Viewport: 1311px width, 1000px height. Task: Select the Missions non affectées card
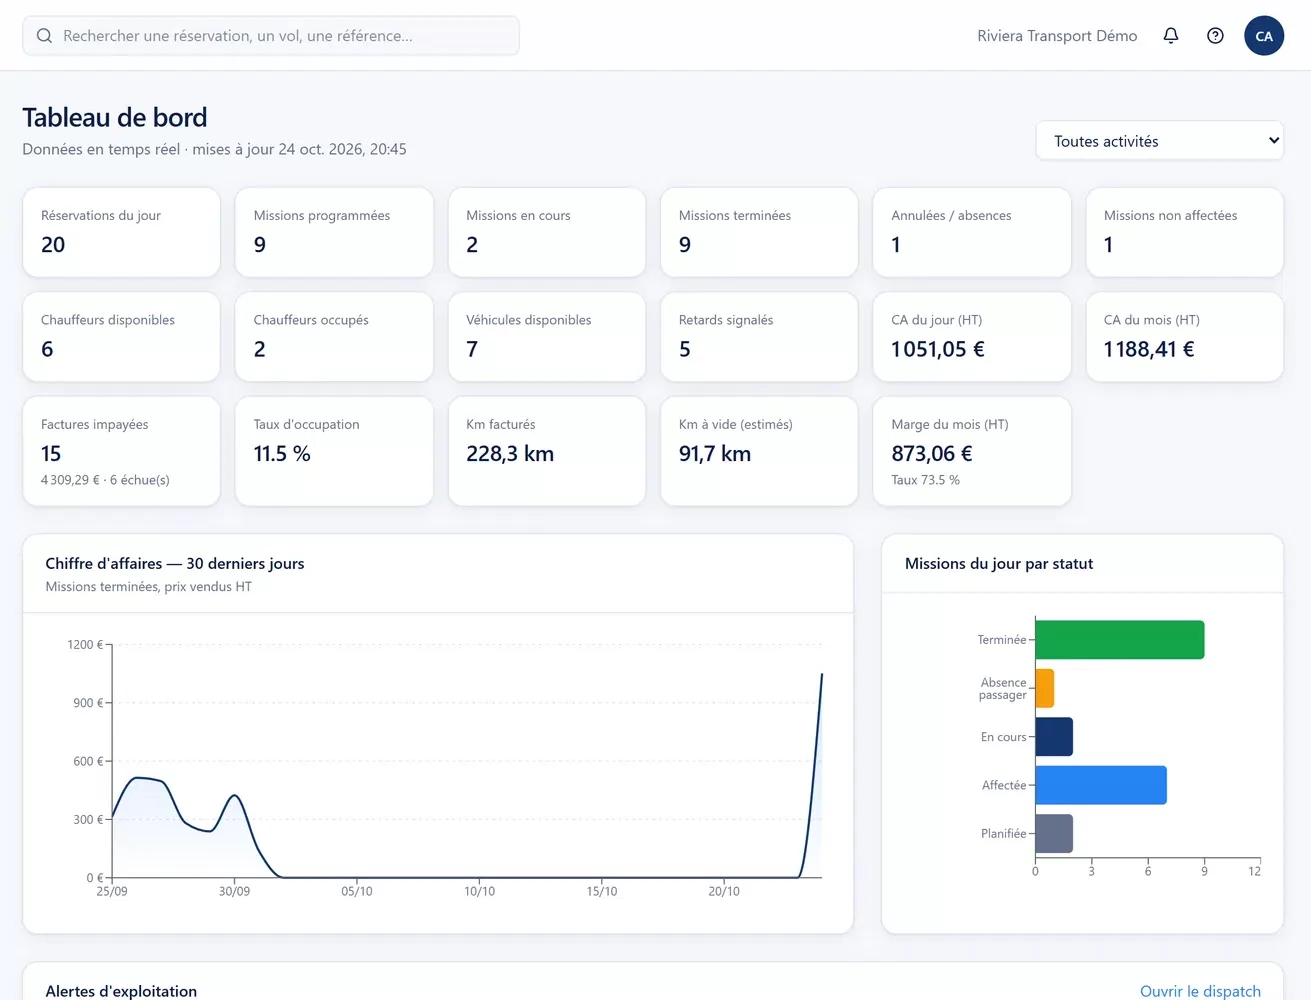(x=1185, y=232)
